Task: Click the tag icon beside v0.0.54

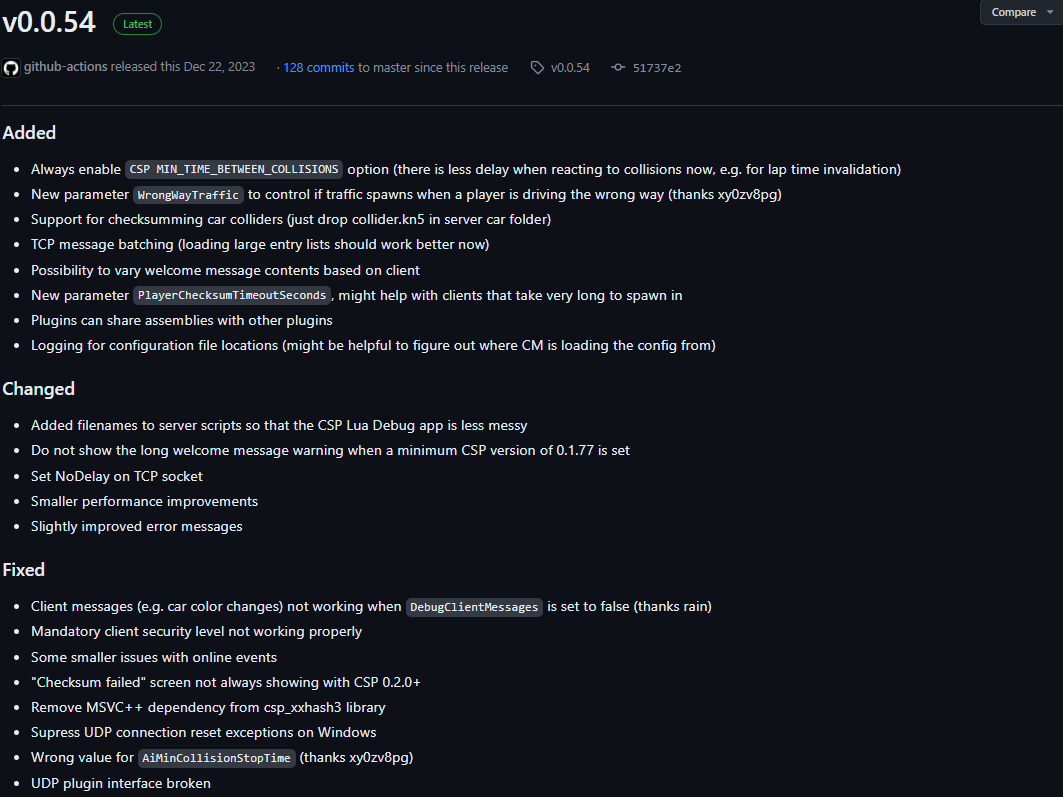Action: click(x=537, y=68)
